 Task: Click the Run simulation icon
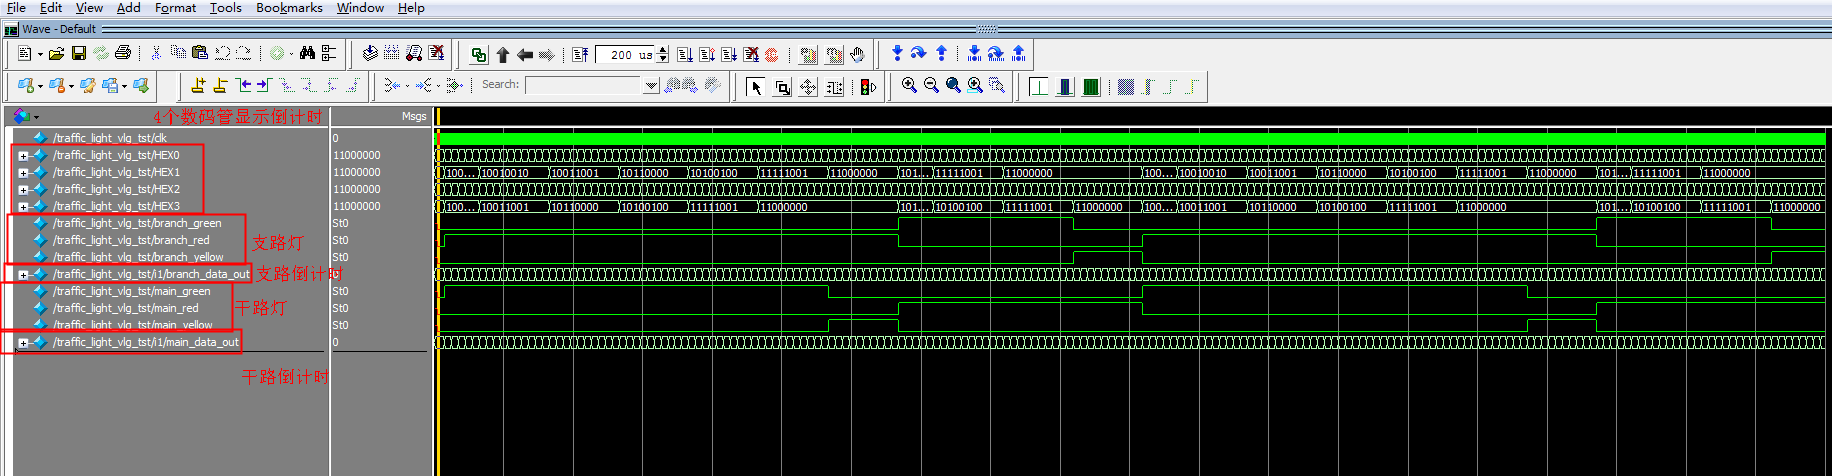[685, 55]
